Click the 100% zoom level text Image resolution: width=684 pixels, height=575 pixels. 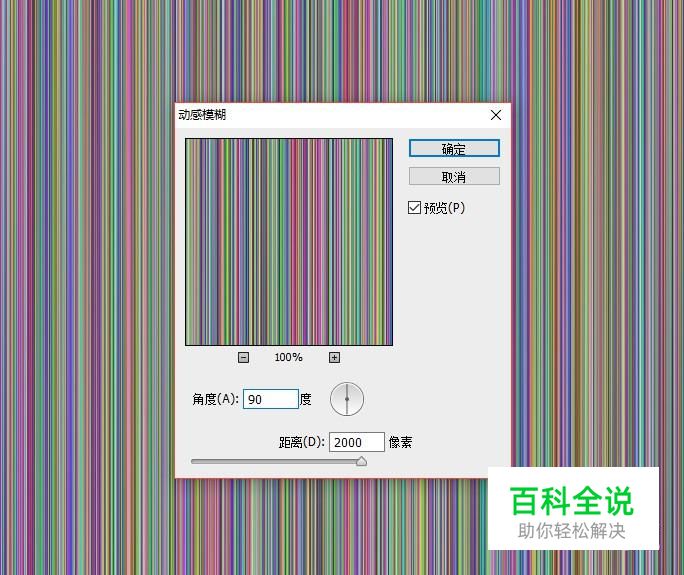[x=288, y=357]
